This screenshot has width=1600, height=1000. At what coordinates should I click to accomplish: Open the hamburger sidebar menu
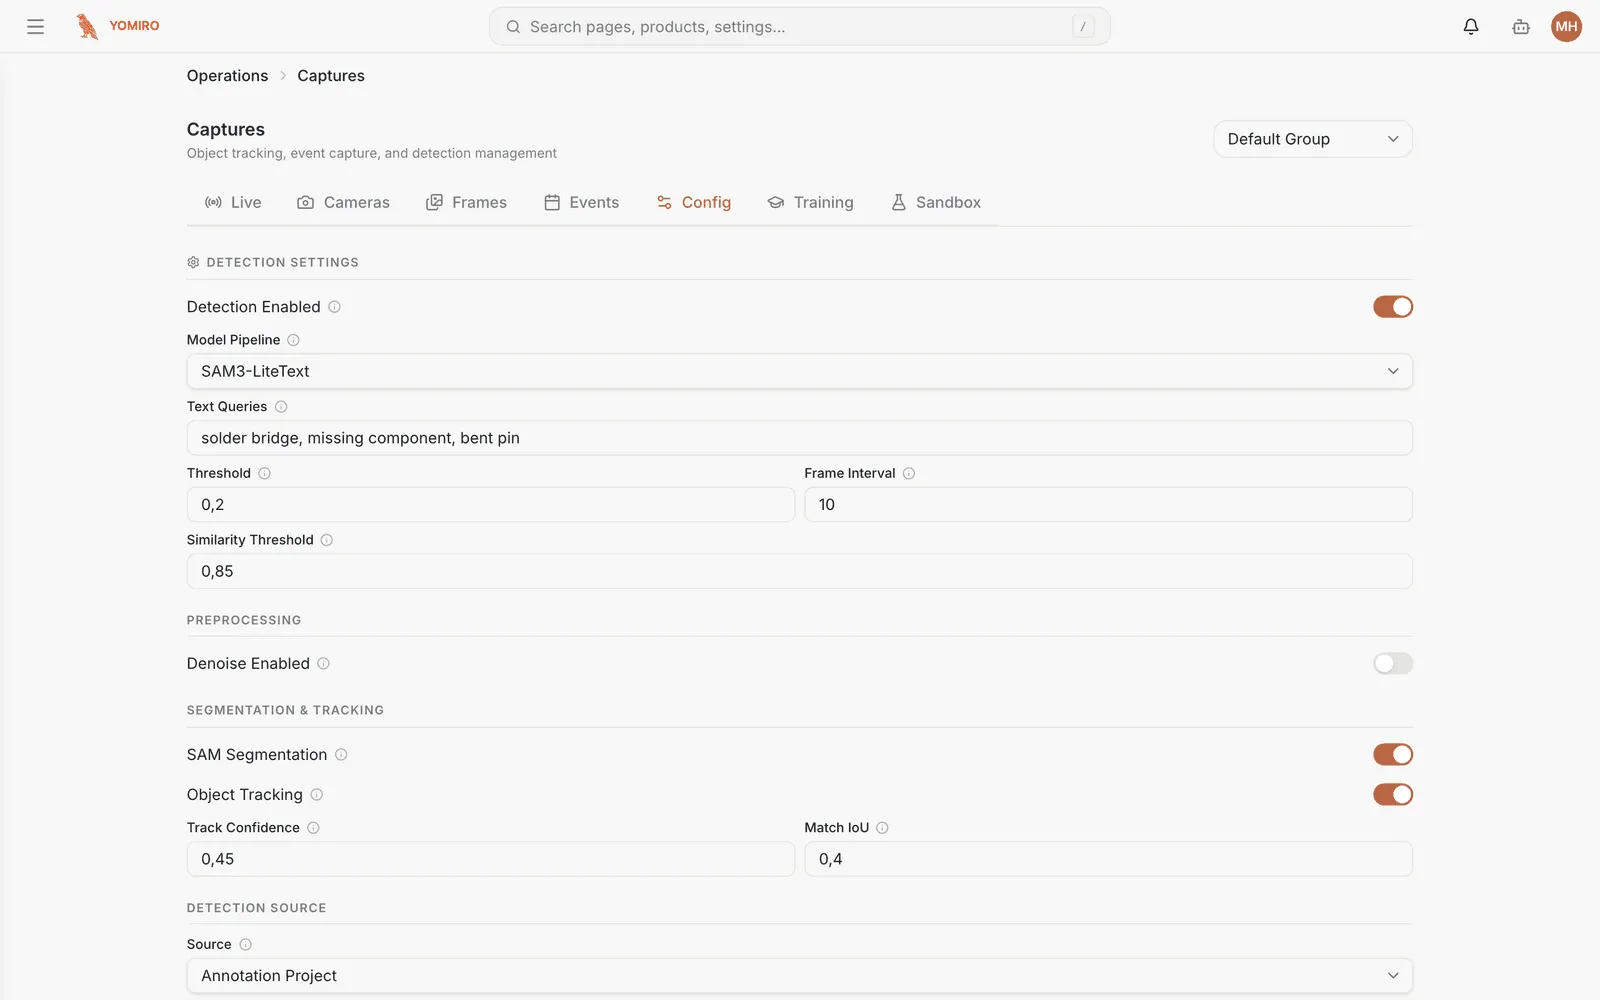35,27
